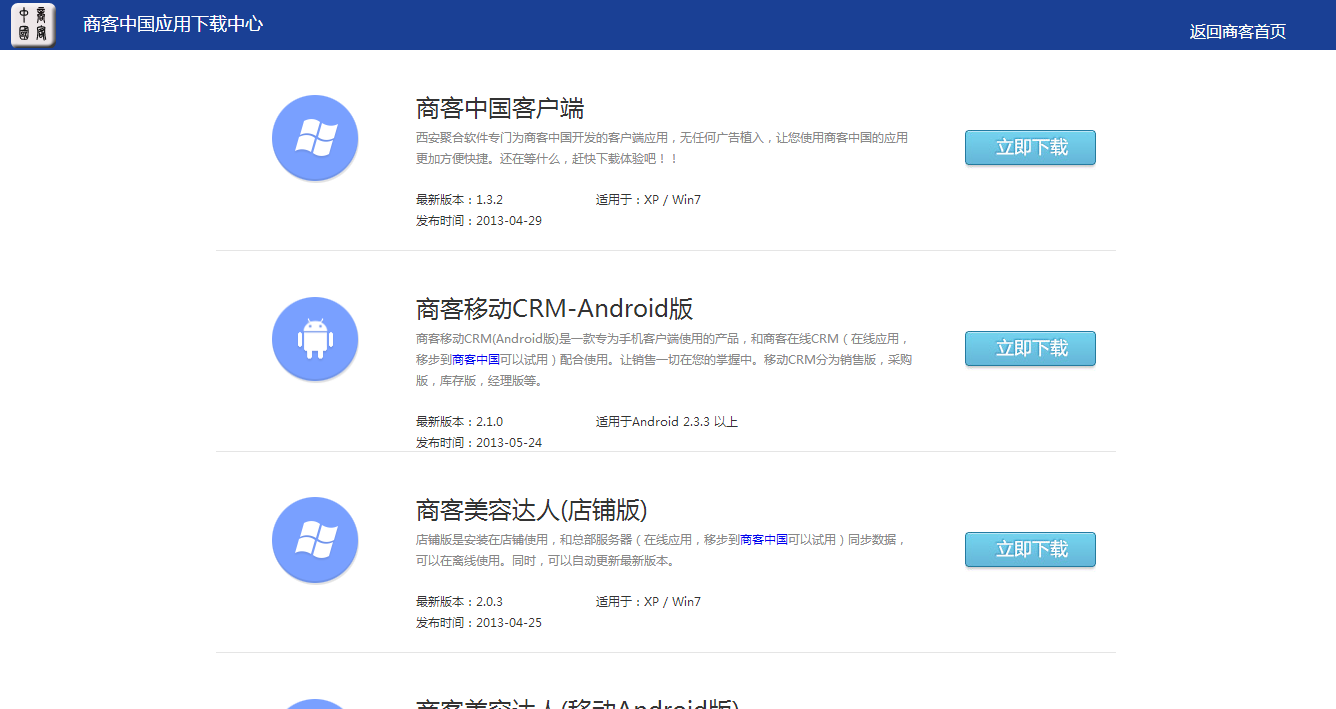
Task: Click Windows icon beside 商客美容达人(店铺版)
Action: tap(315, 540)
